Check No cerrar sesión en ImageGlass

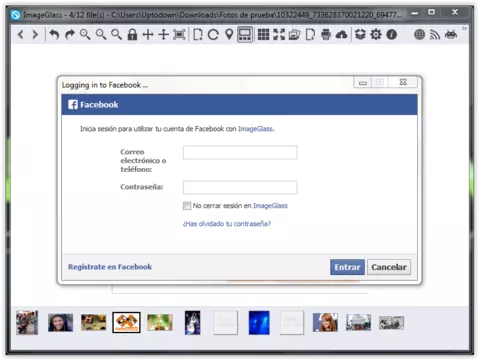pyautogui.click(x=187, y=206)
